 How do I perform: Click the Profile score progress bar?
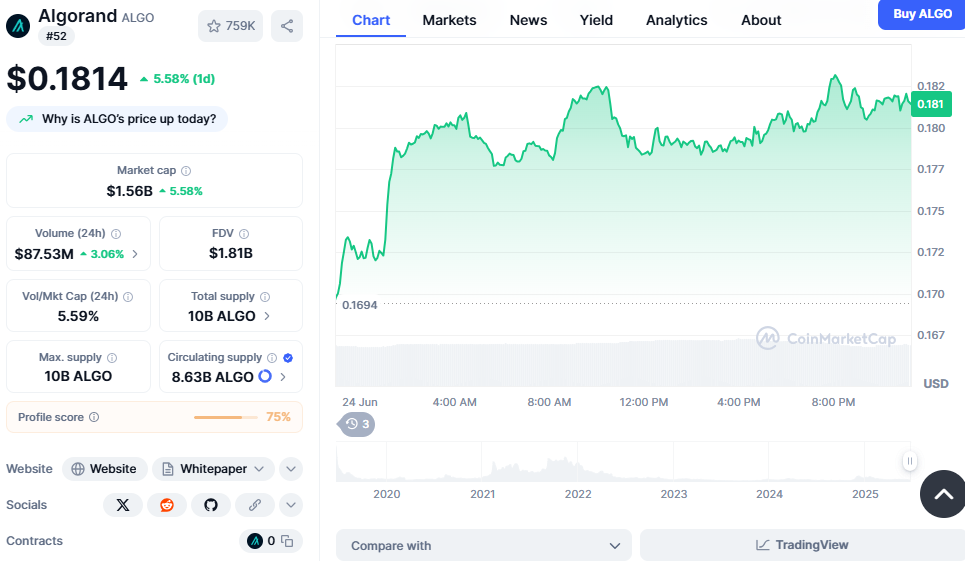click(x=226, y=418)
